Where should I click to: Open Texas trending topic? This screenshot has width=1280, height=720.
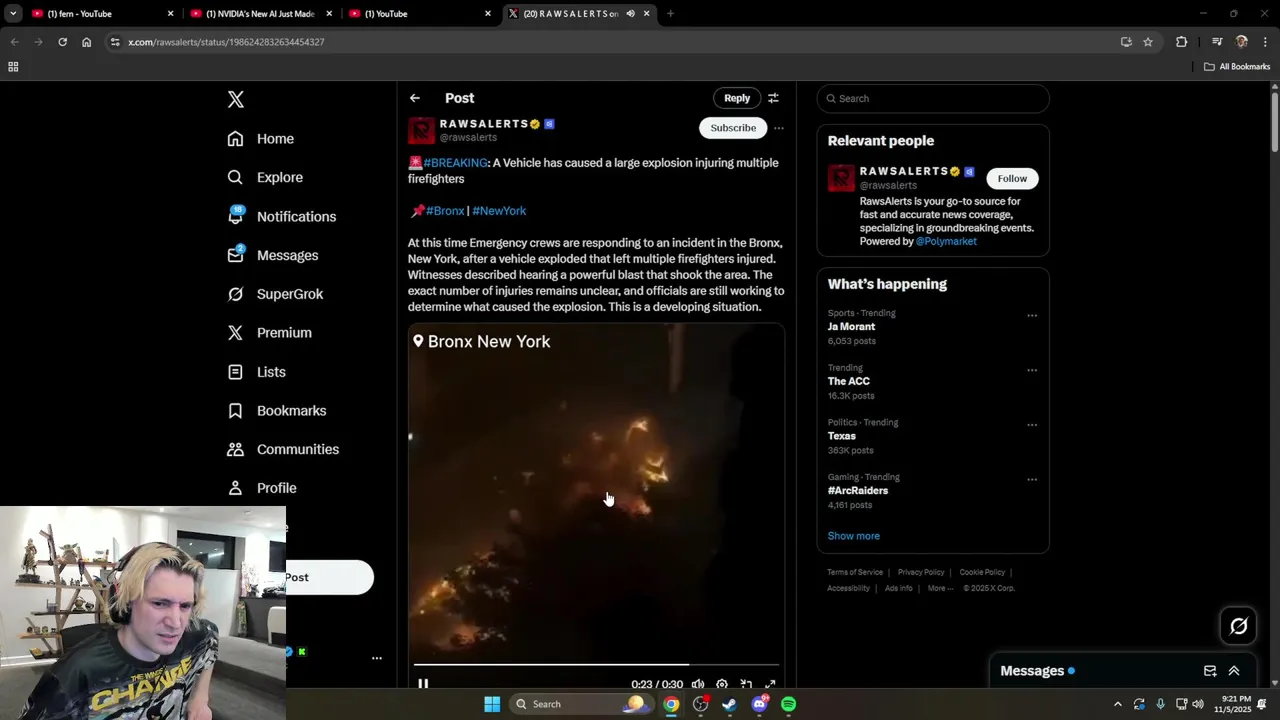[x=841, y=436]
